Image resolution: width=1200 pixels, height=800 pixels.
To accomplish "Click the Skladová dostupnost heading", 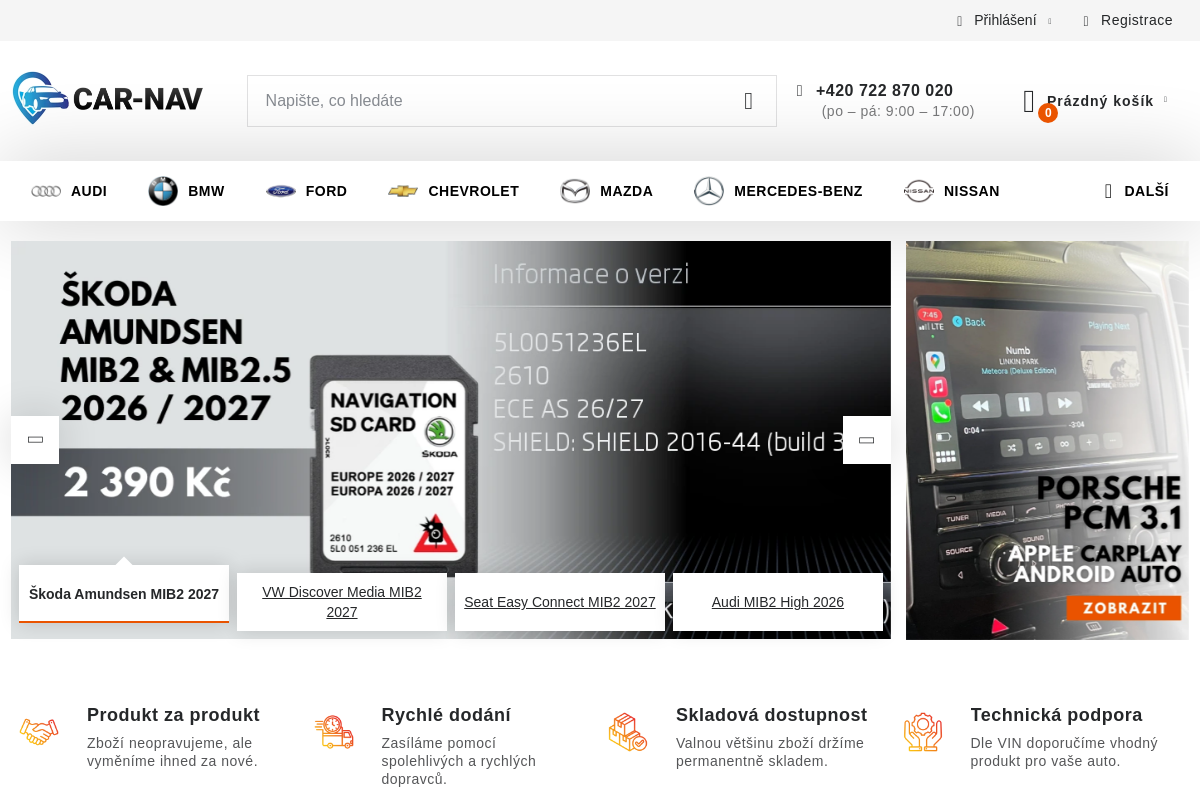I will pyautogui.click(x=771, y=715).
